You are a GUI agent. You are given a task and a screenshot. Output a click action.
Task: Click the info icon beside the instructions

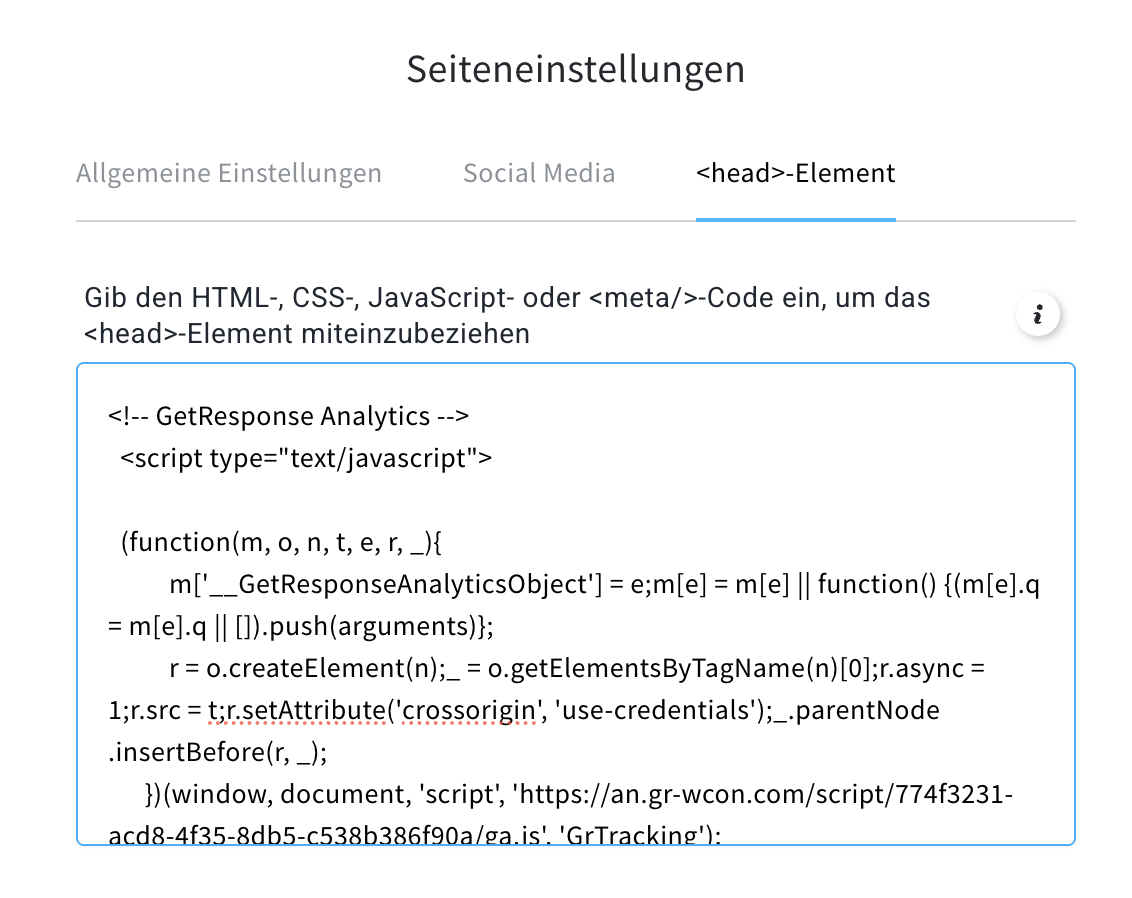(1037, 315)
